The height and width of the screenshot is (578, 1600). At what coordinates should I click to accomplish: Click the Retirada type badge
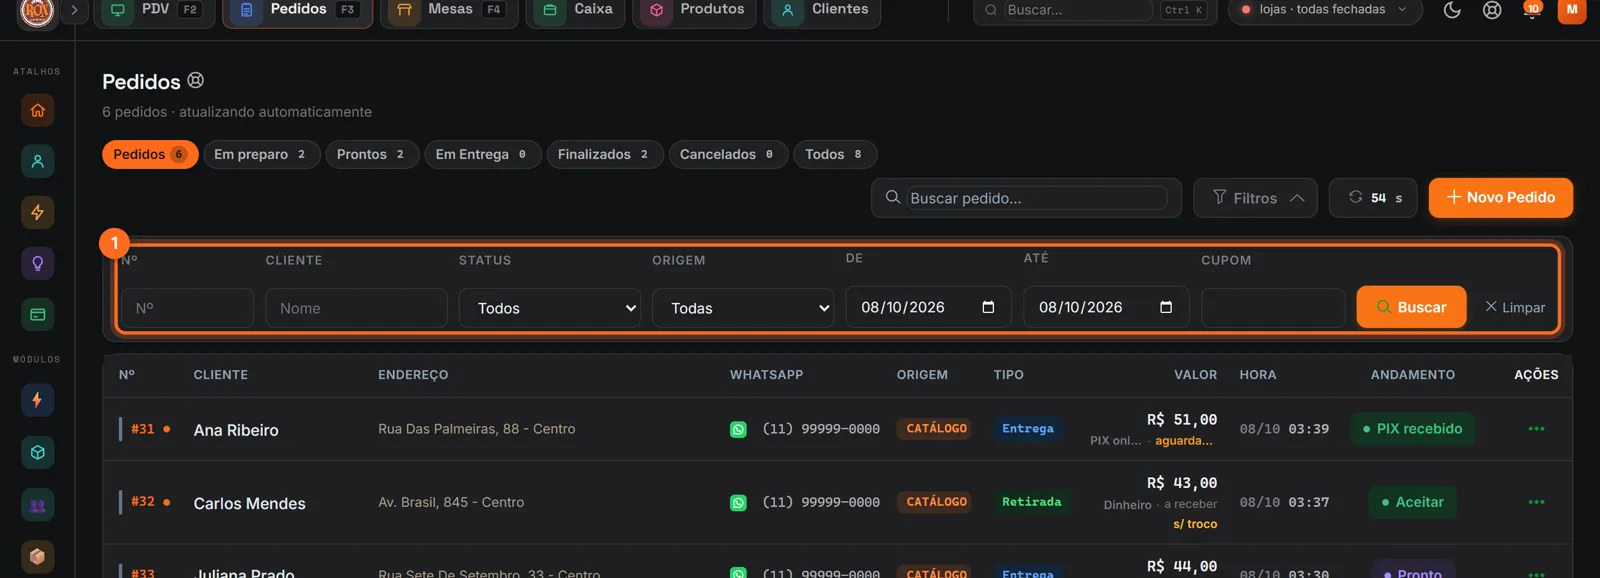[1031, 502]
